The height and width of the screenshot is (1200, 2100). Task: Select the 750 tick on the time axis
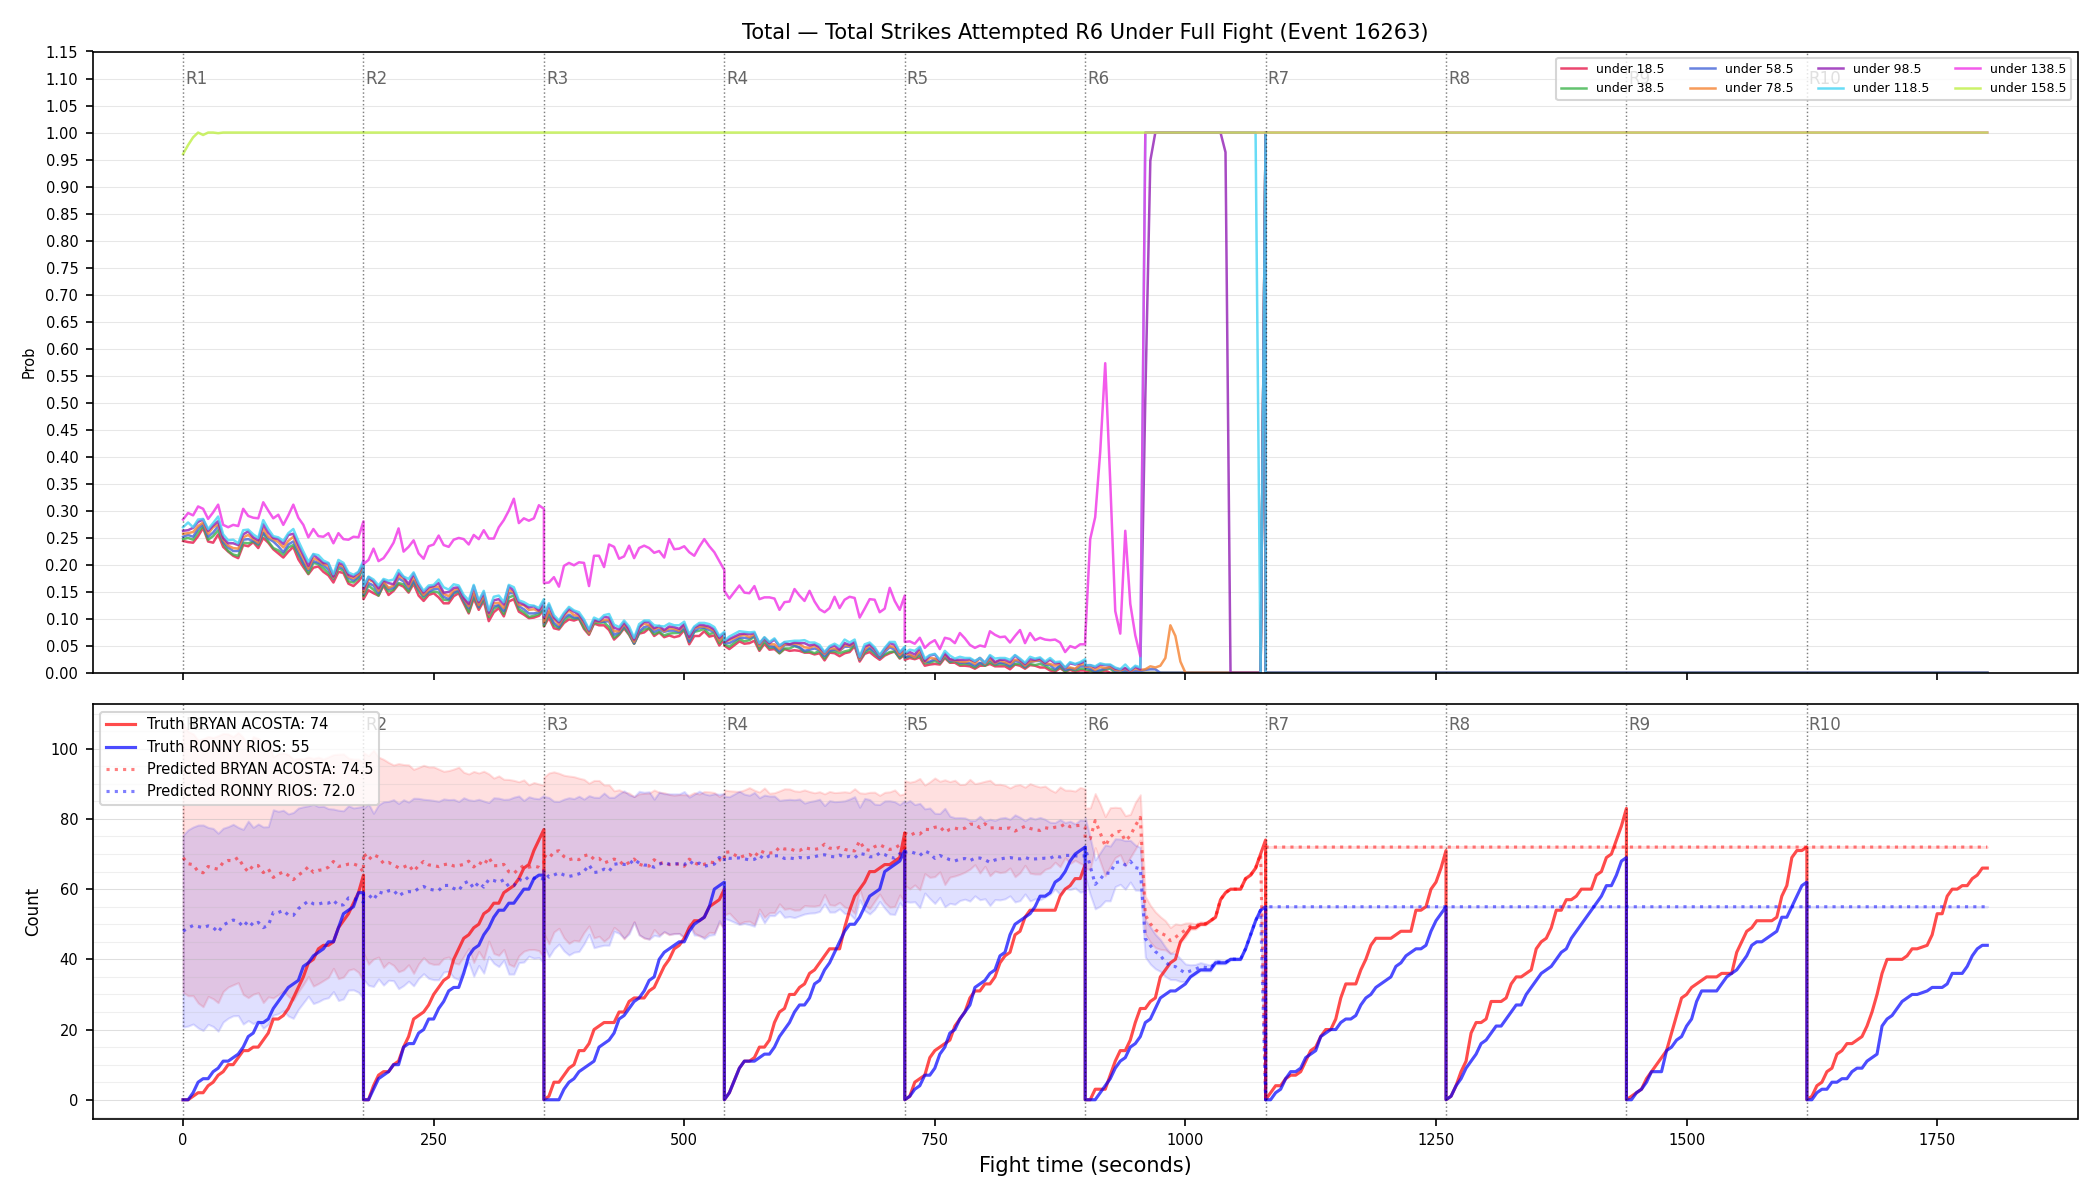[935, 1139]
